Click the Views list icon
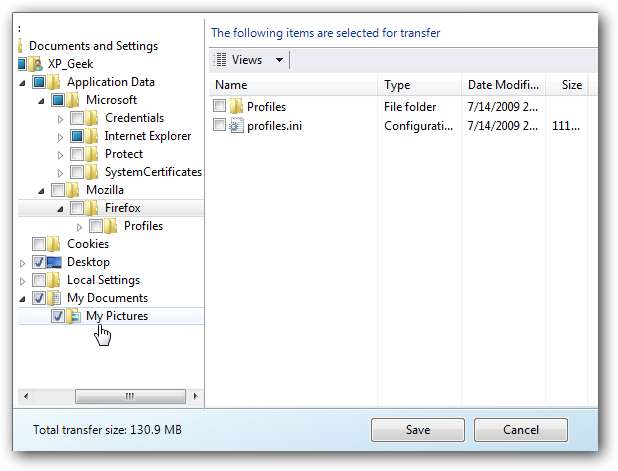Image resolution: width=618 pixels, height=471 pixels. (221, 60)
